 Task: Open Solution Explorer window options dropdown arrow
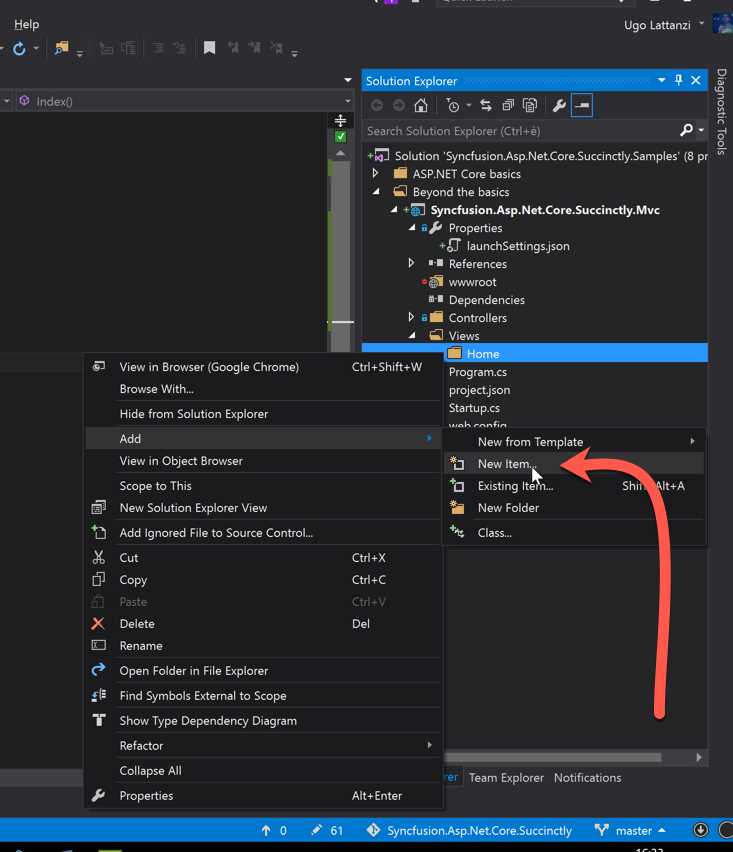tap(661, 80)
